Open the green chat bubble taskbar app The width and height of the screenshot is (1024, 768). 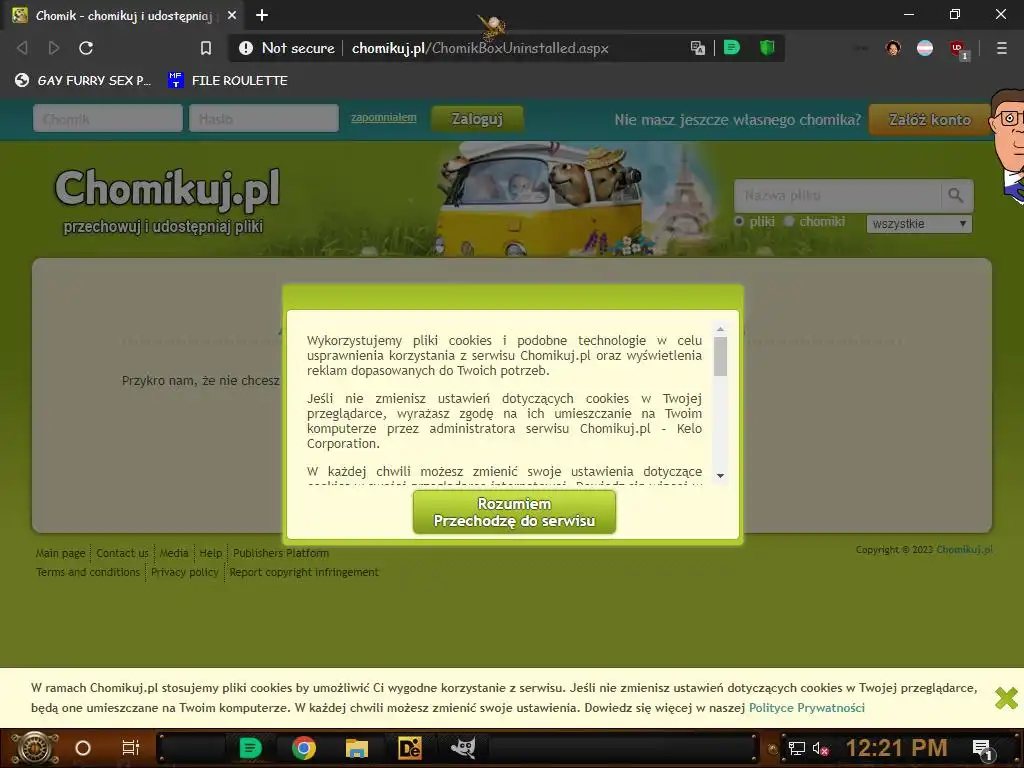pos(250,748)
